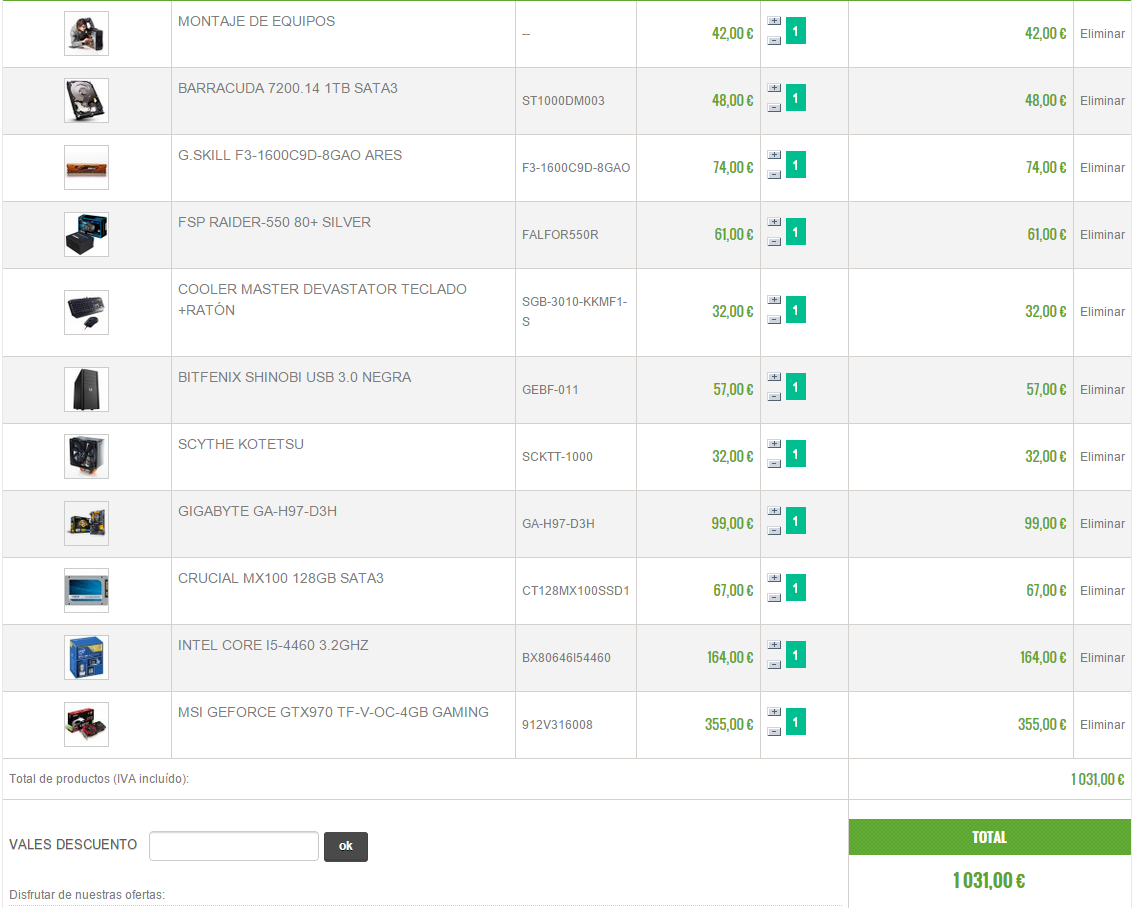
Task: Open BITFENIX SHINOBI case thumbnail
Action: [x=86, y=390]
